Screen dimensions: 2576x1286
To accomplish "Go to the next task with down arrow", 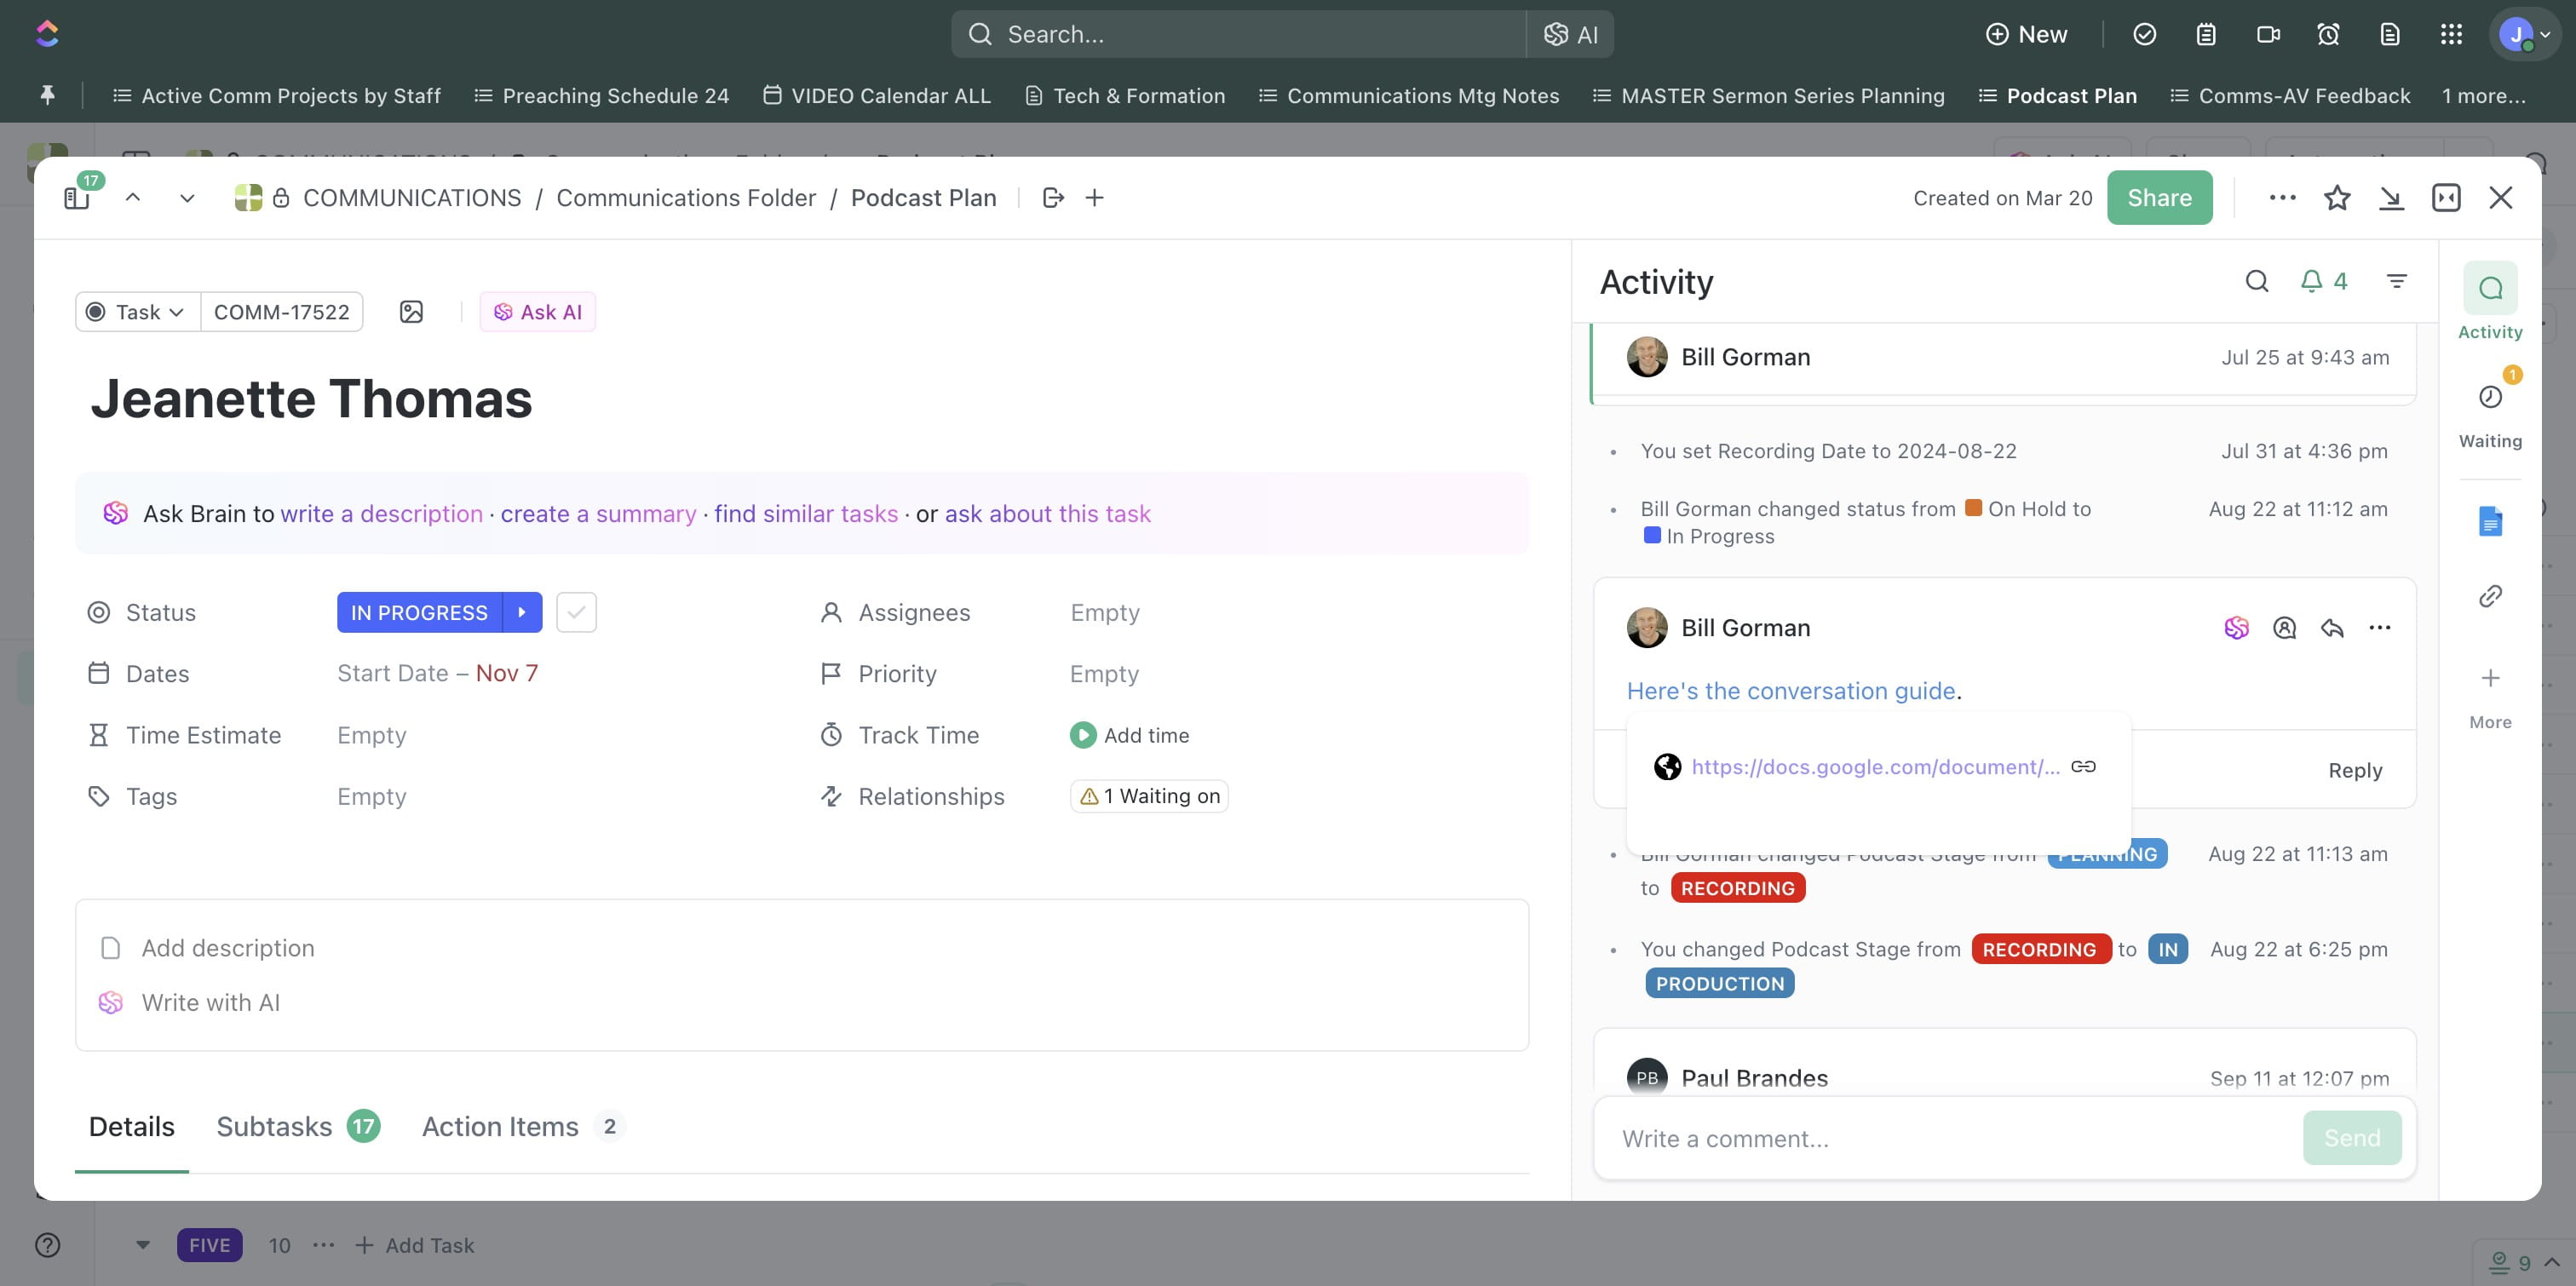I will click(187, 198).
